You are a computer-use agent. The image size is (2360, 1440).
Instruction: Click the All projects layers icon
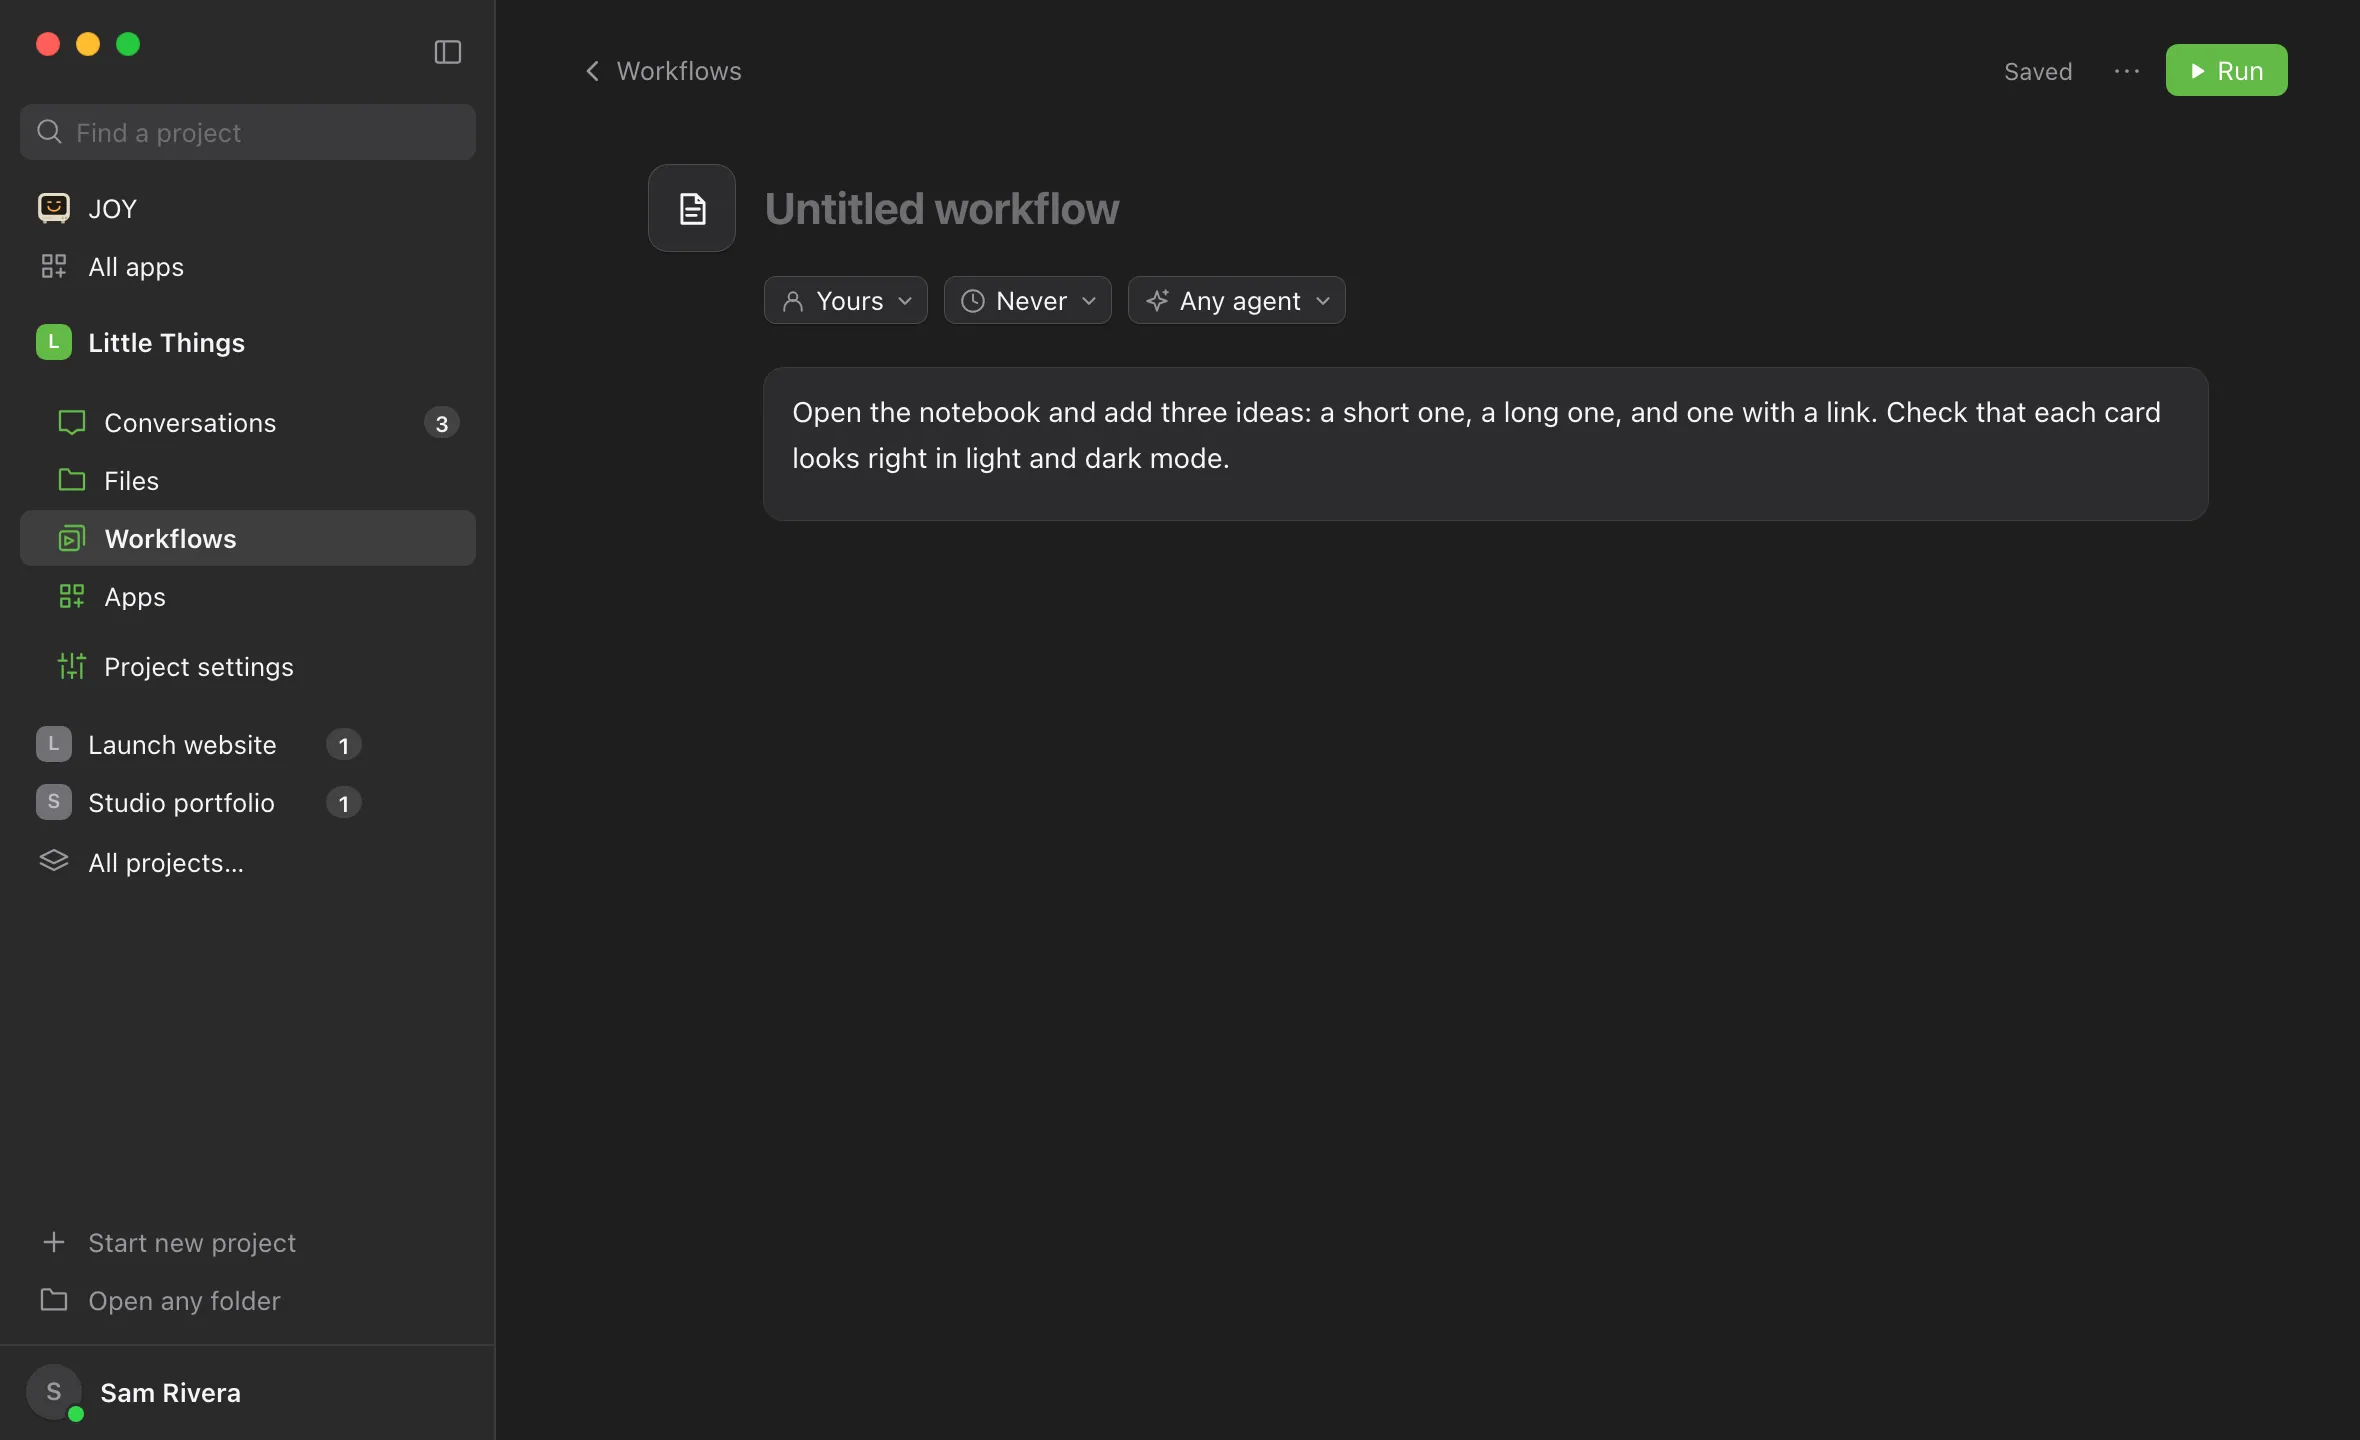pos(53,860)
